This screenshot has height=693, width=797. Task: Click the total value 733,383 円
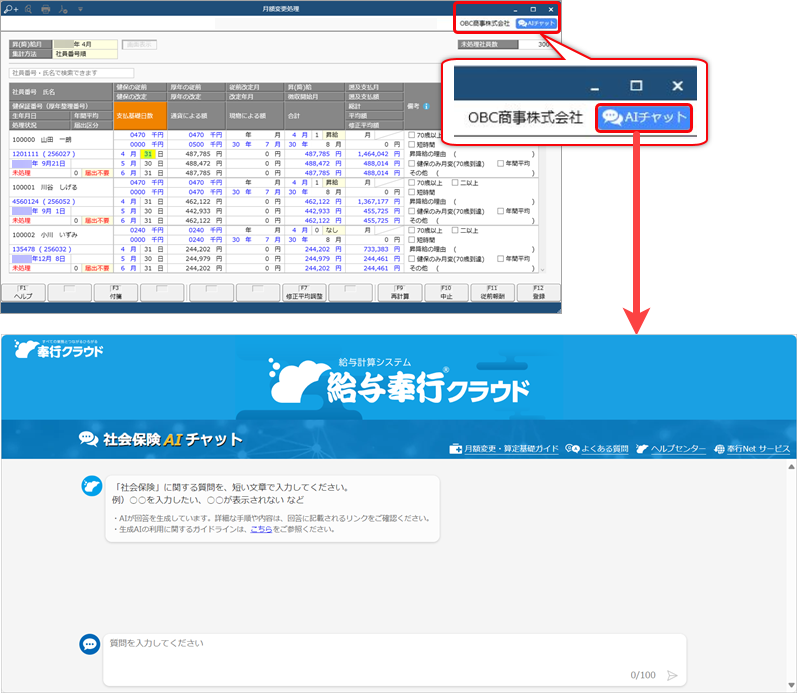[x=381, y=250]
